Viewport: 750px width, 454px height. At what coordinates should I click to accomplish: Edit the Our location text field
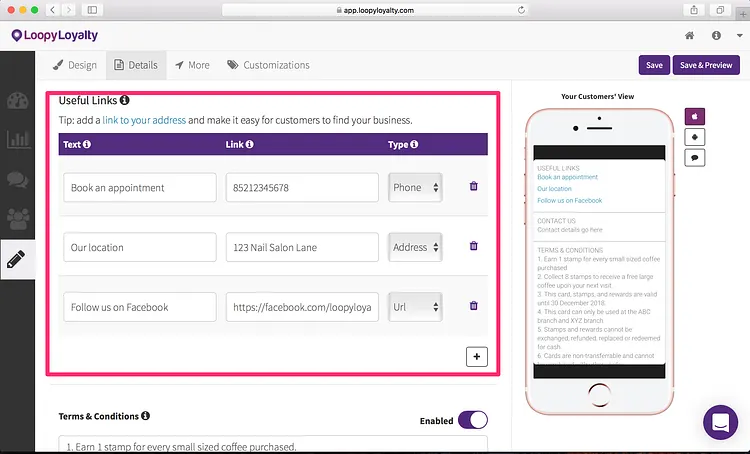pyautogui.click(x=140, y=247)
